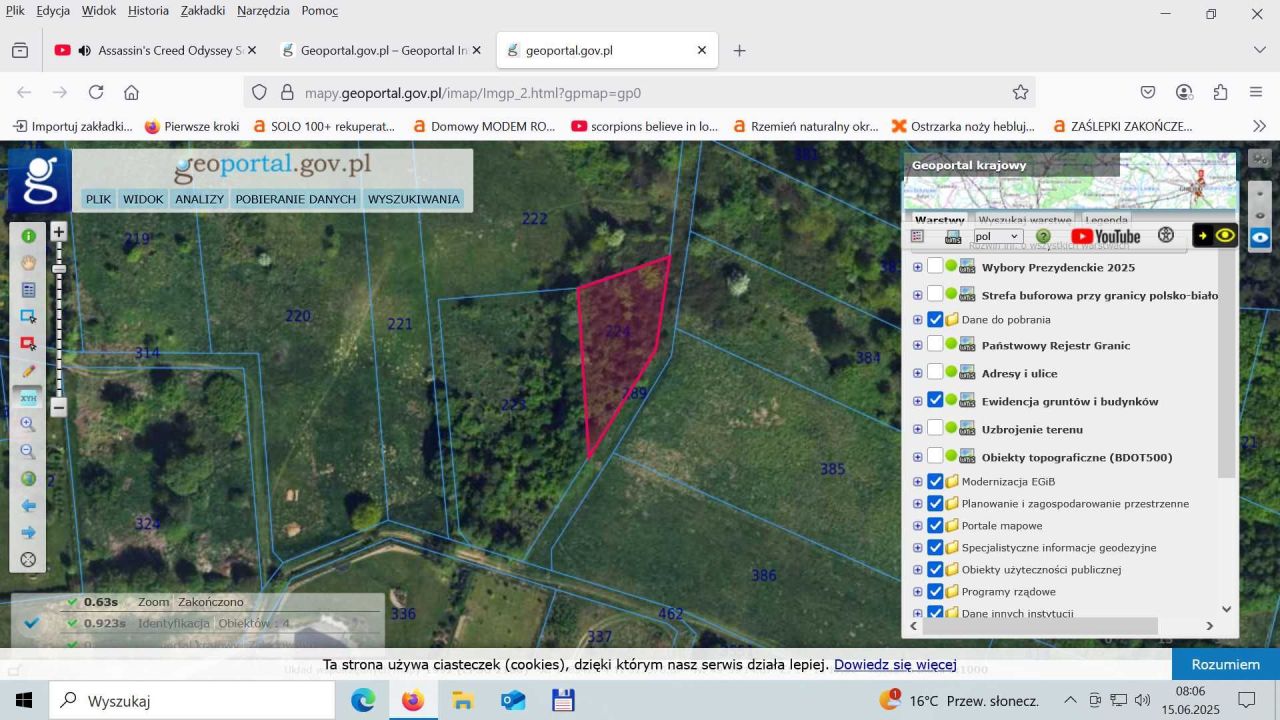Image resolution: width=1280 pixels, height=720 pixels.
Task: Uncheck Ewidencja gruntów i budynków layer
Action: click(x=935, y=400)
